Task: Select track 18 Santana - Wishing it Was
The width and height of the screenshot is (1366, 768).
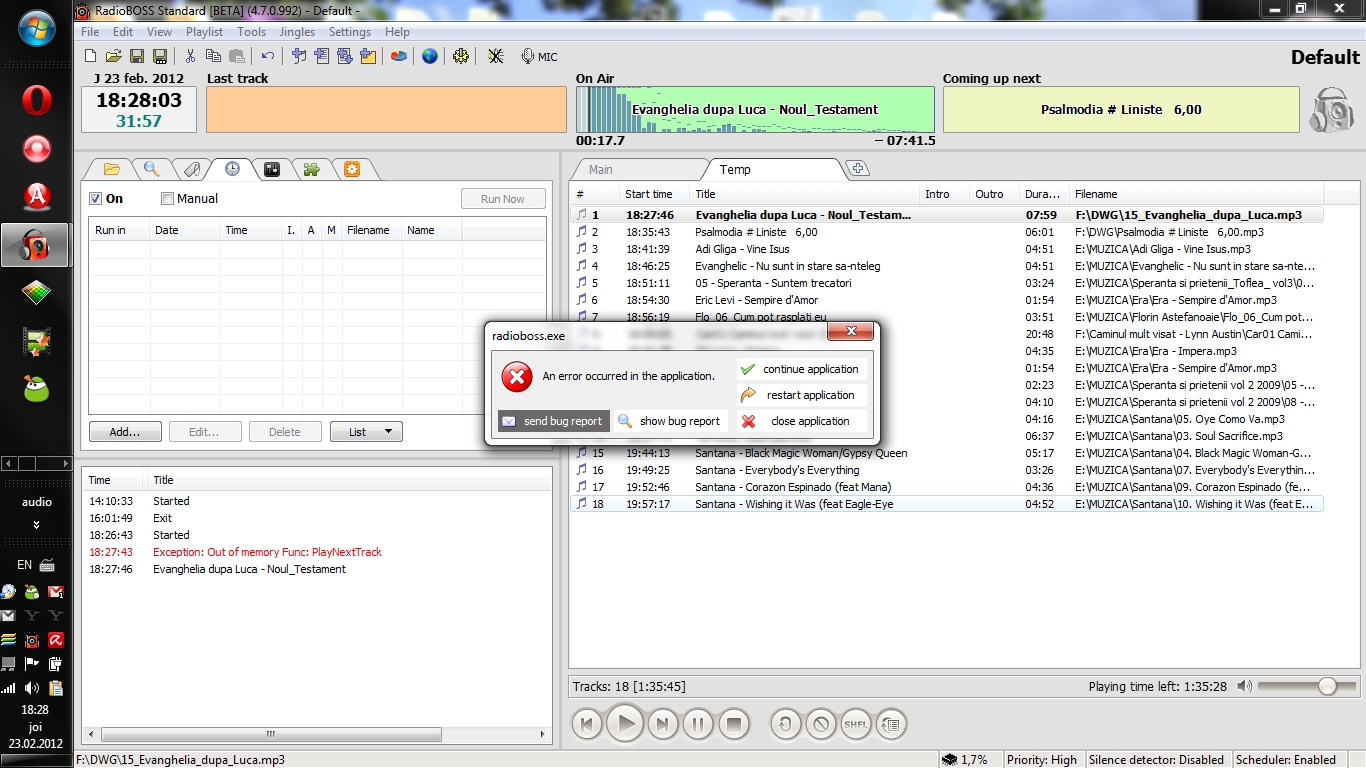Action: [946, 504]
